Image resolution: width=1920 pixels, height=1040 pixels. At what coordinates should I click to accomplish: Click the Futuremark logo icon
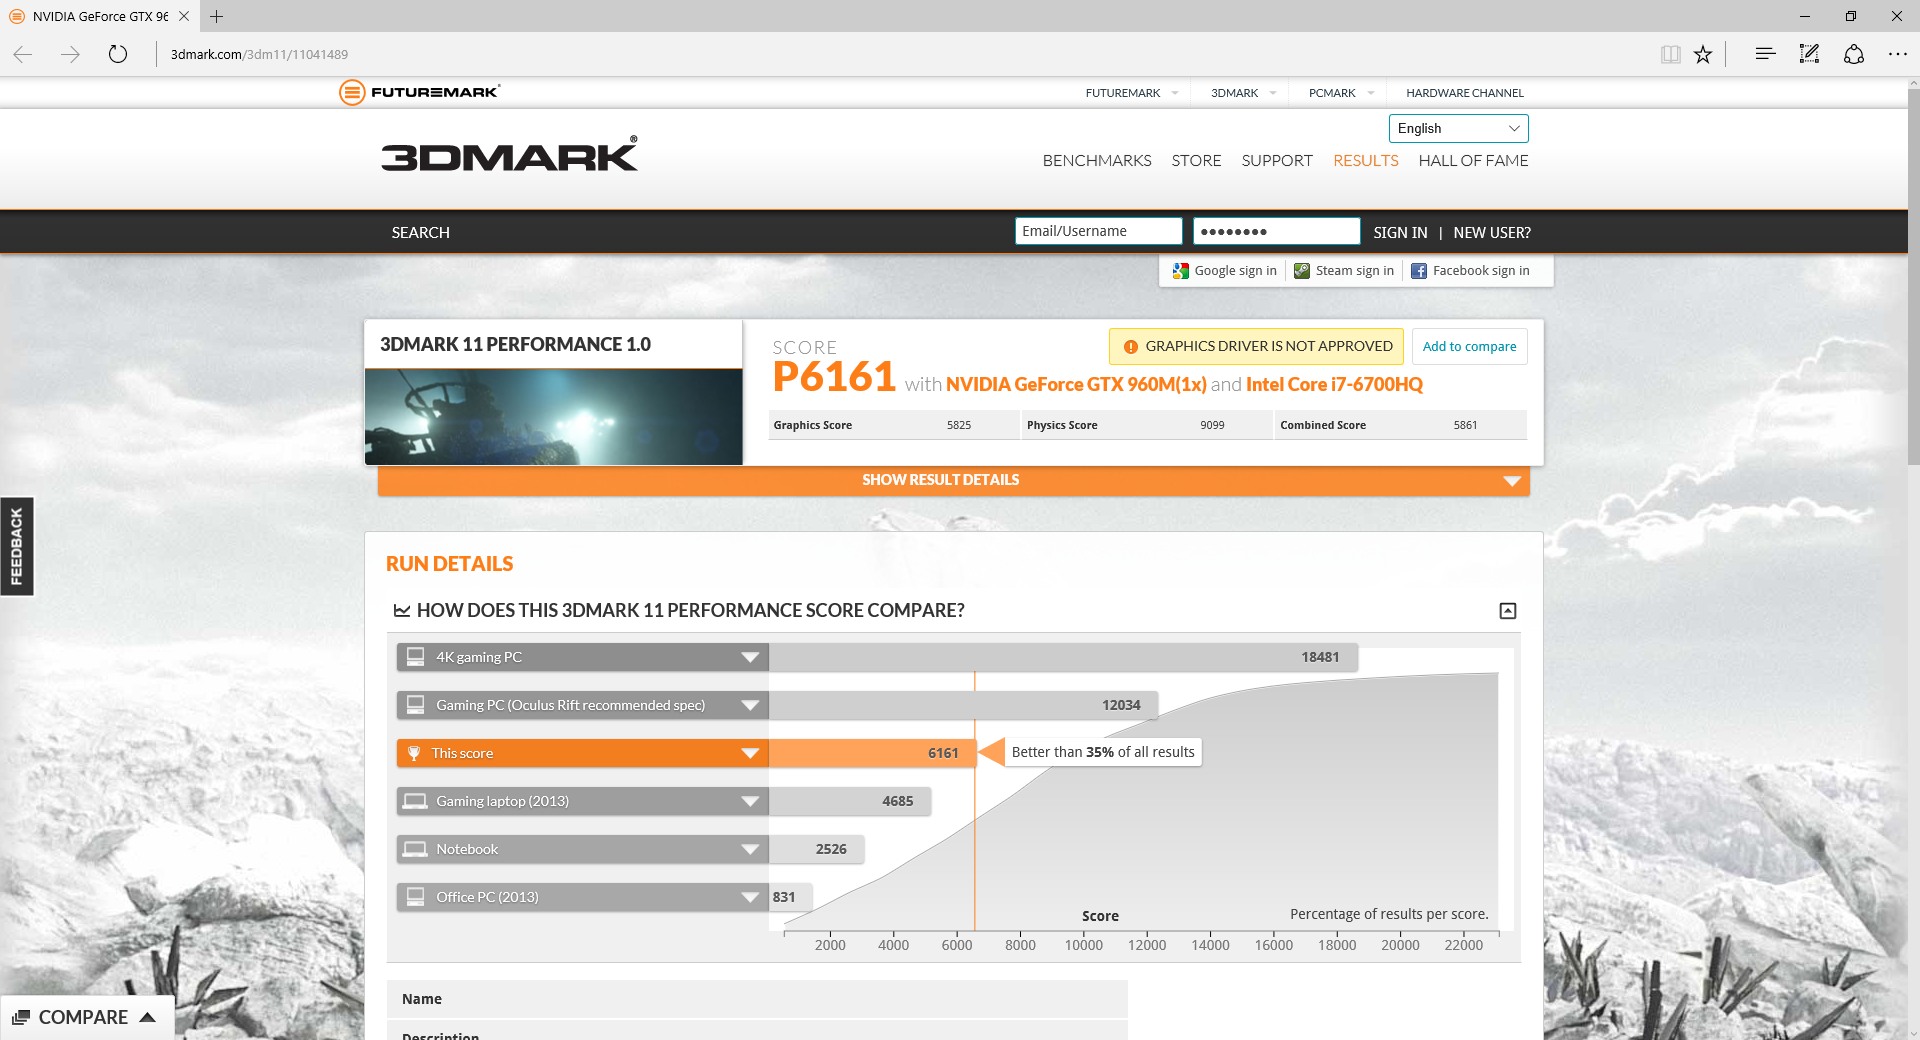coord(352,92)
